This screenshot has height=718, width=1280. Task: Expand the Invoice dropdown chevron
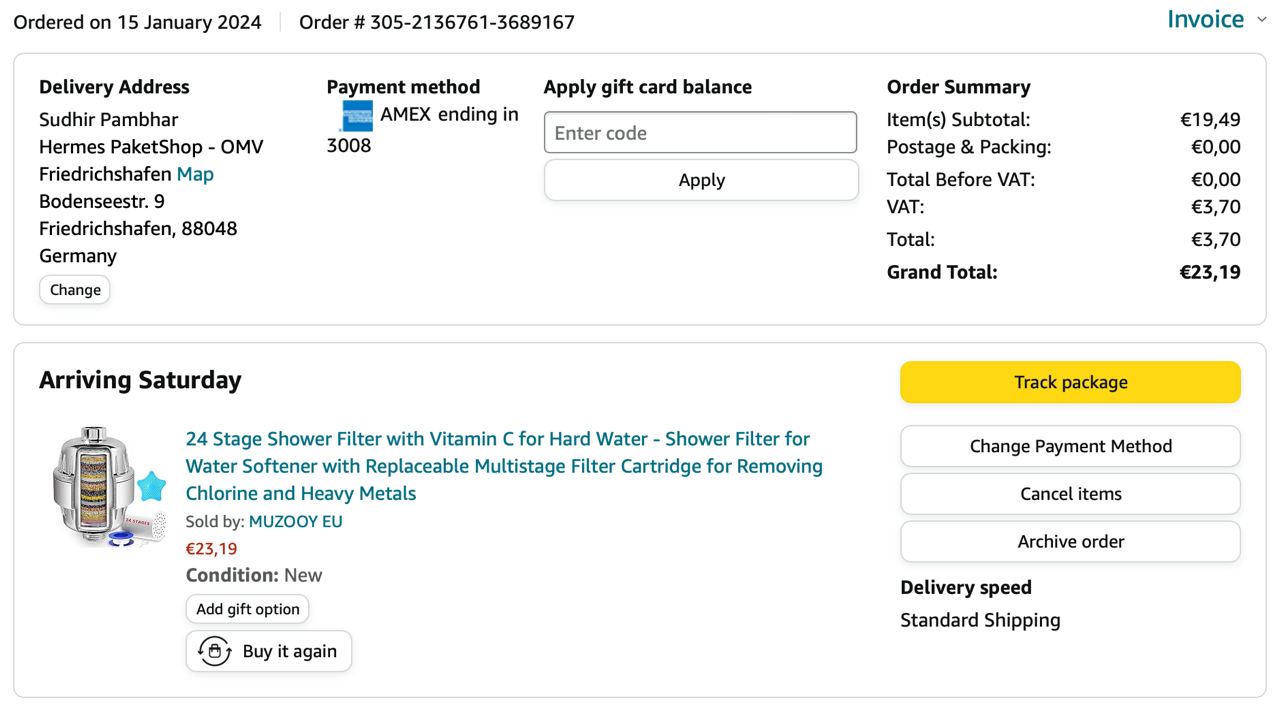coord(1261,20)
